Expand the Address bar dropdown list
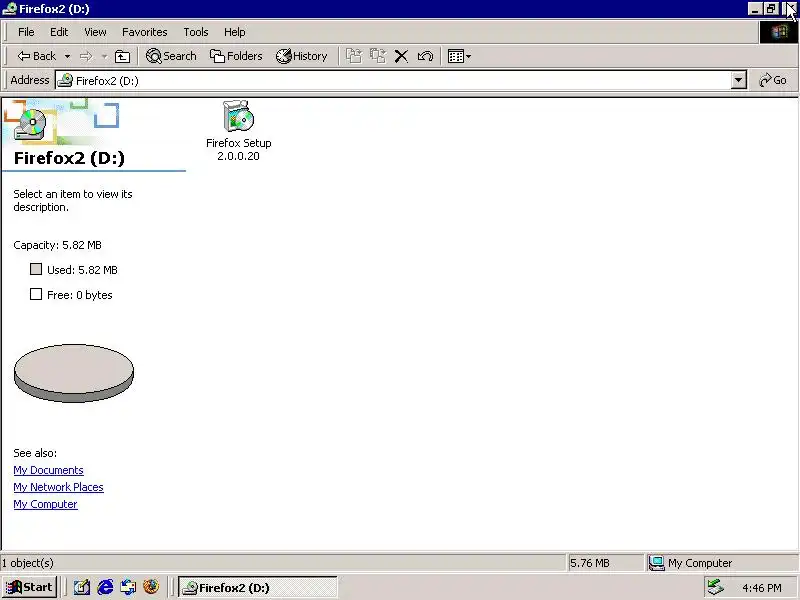This screenshot has width=800, height=600. [738, 80]
